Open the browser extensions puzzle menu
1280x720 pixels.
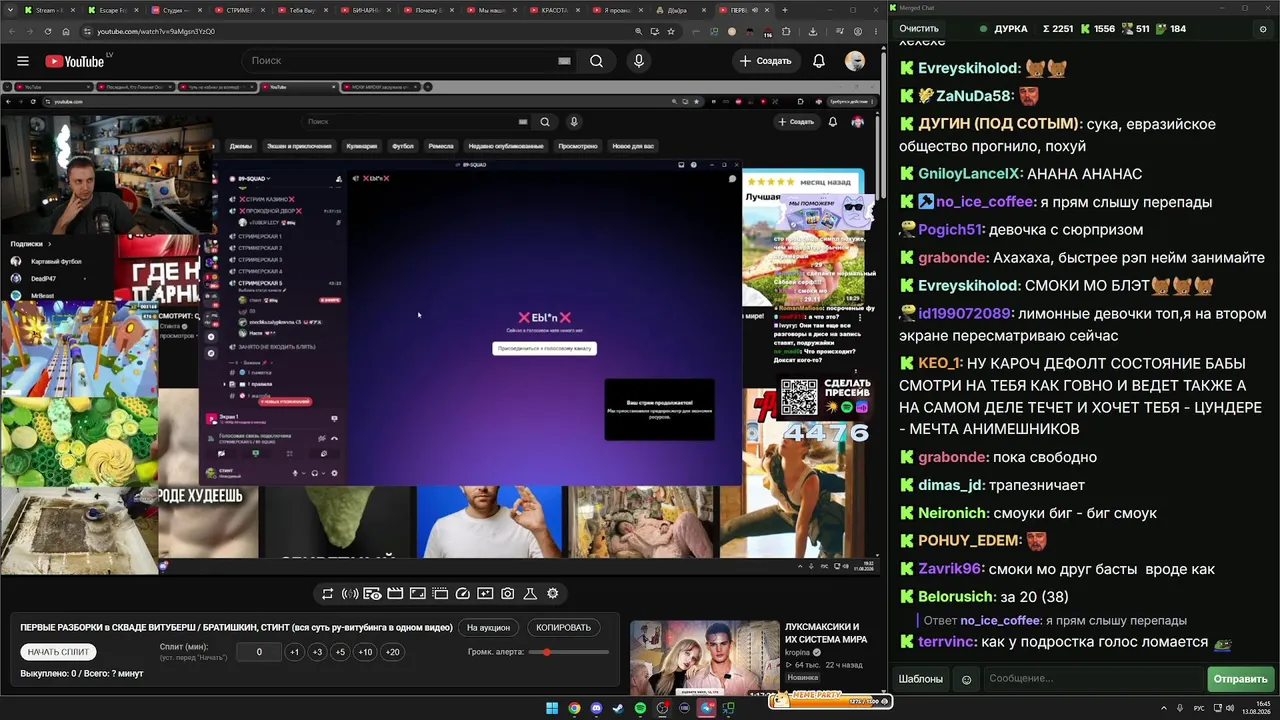tap(786, 31)
